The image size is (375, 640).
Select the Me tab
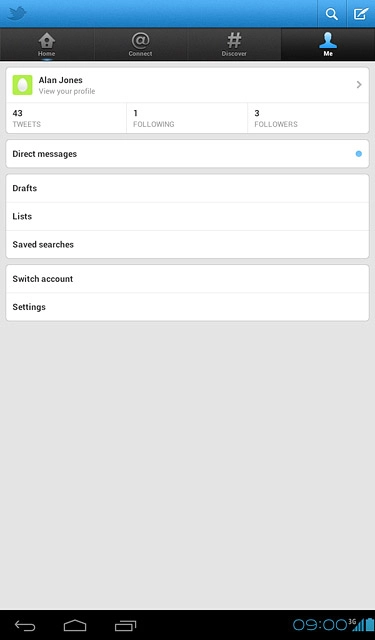tap(328, 44)
